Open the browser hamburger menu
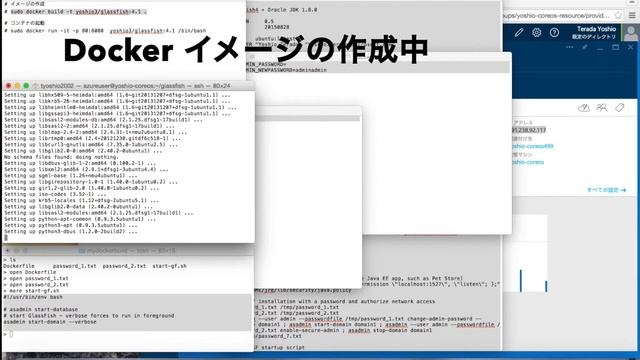Screen dimensions: 640x360 pos(632,16)
